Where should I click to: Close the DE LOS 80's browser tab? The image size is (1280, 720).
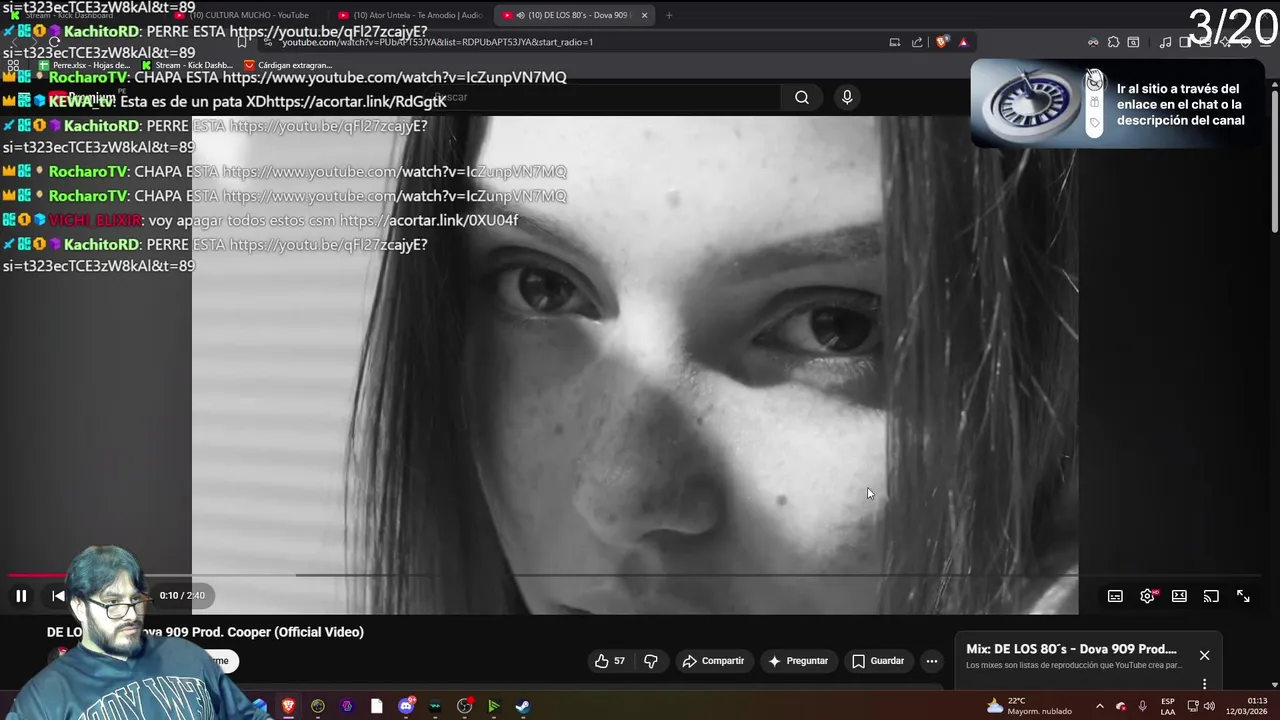tap(644, 15)
